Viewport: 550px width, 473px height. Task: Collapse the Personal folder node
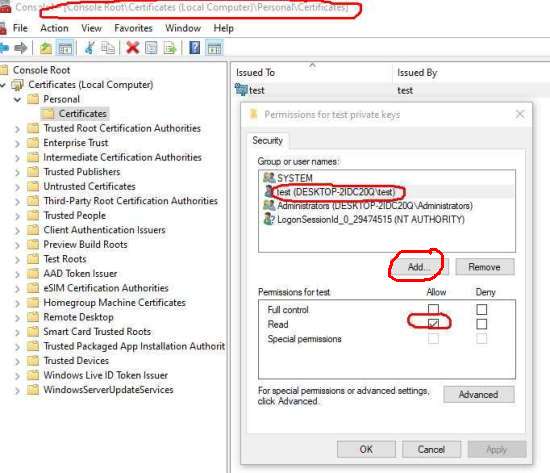tap(17, 100)
